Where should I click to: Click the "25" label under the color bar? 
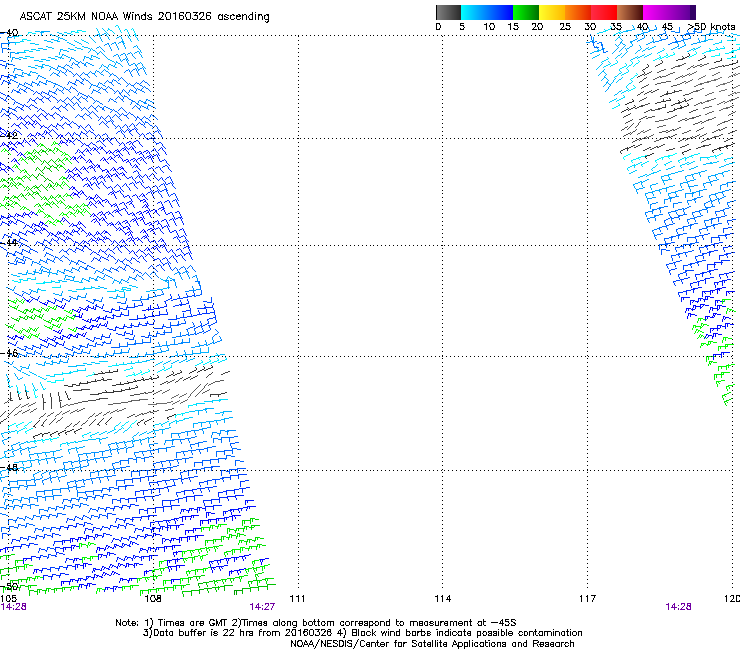(565, 27)
